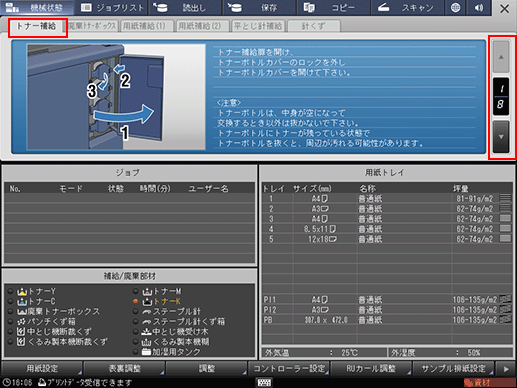
Task: Open the 針くず tab
Action: tap(313, 26)
